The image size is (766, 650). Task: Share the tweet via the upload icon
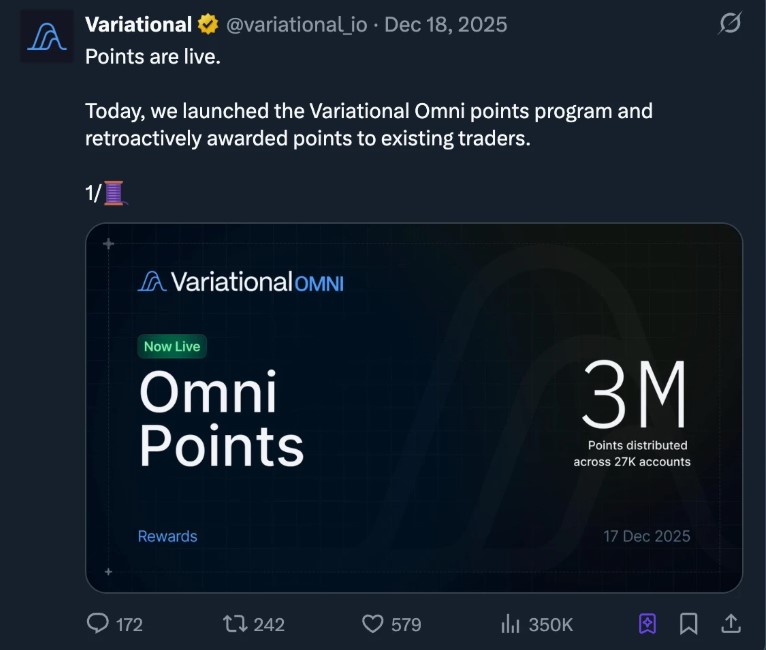click(731, 624)
